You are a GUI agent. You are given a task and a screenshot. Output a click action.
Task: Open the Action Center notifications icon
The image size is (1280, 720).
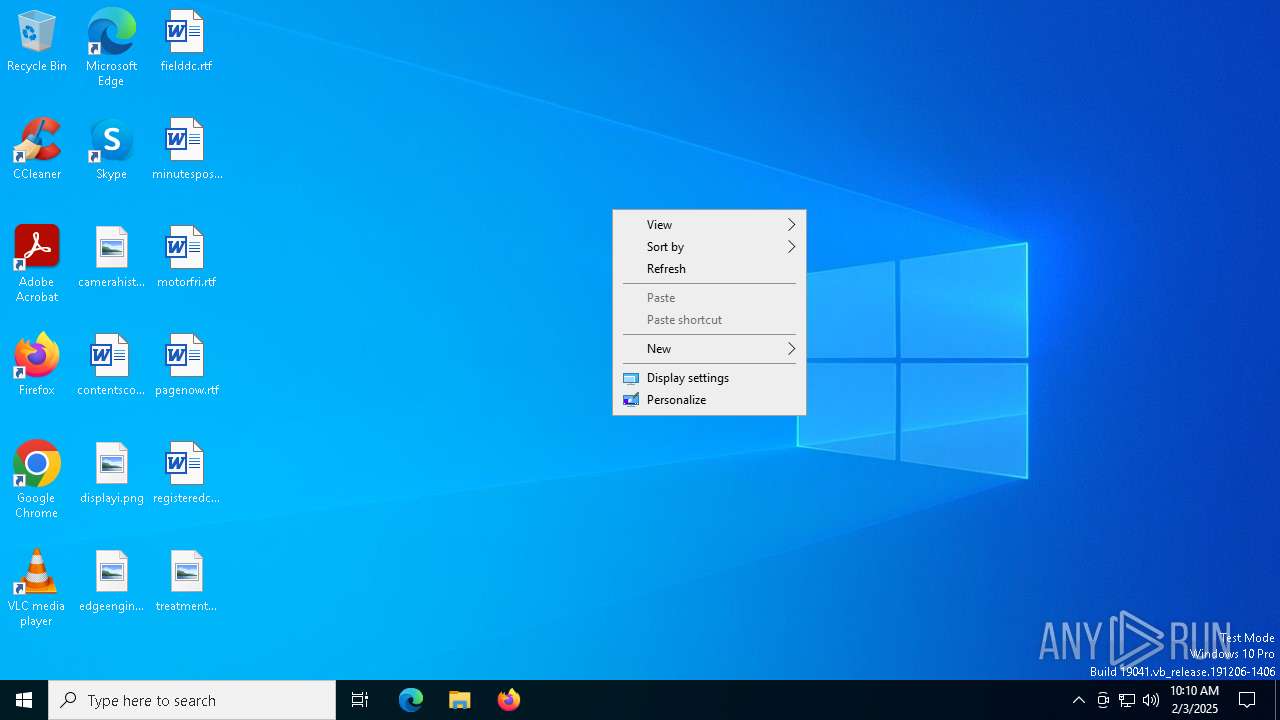pyautogui.click(x=1247, y=700)
